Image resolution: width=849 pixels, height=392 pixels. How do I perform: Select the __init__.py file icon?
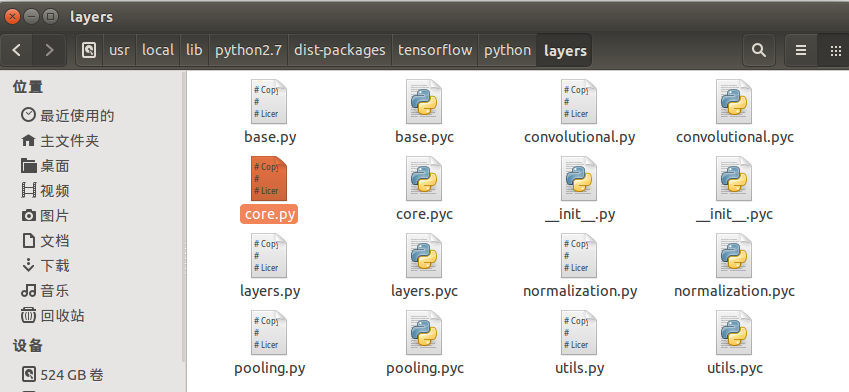579,179
